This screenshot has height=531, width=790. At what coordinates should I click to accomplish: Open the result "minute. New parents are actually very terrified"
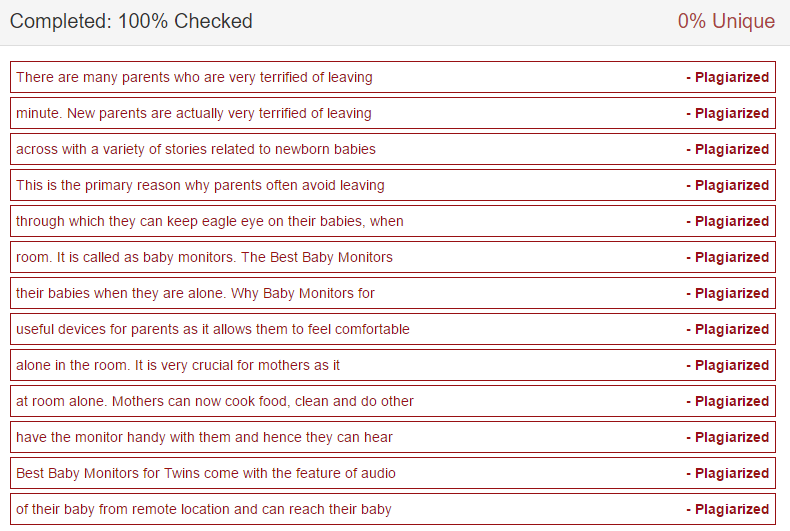point(194,113)
